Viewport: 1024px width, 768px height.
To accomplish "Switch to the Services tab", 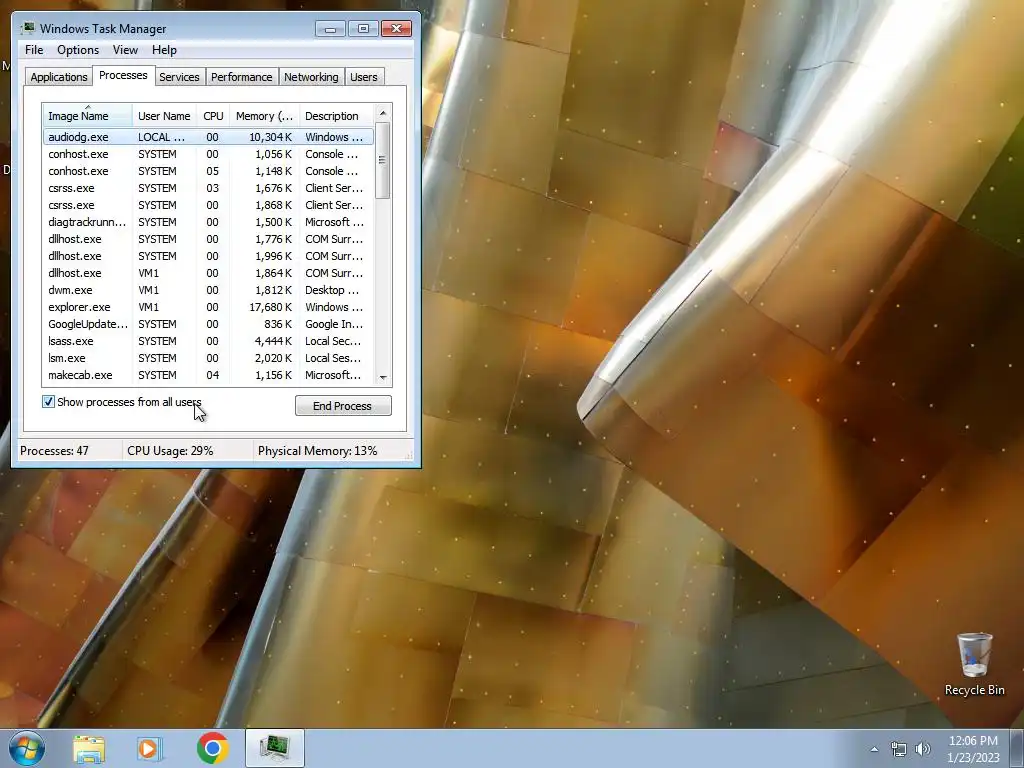I will click(179, 77).
